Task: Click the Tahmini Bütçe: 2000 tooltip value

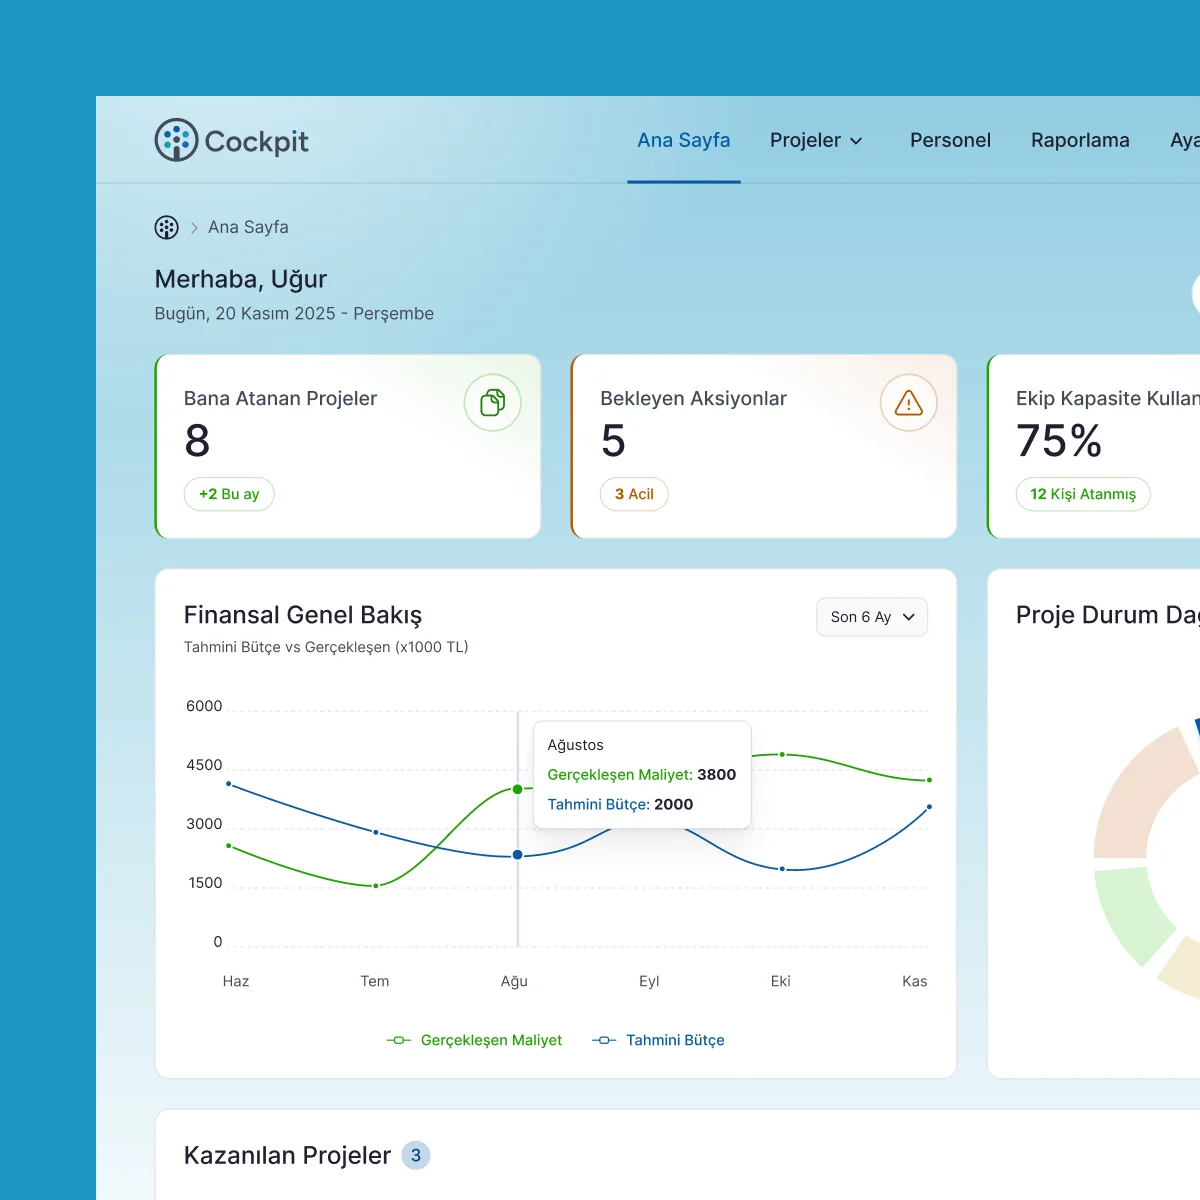Action: click(x=620, y=804)
